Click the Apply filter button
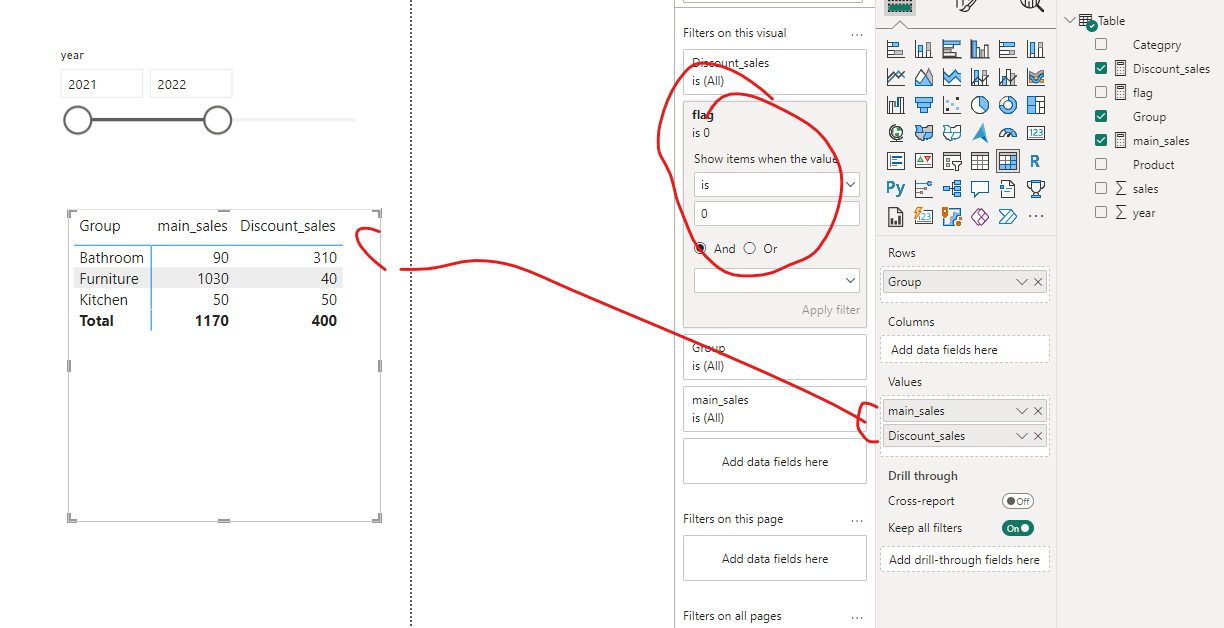This screenshot has height=628, width=1224. pyautogui.click(x=830, y=310)
